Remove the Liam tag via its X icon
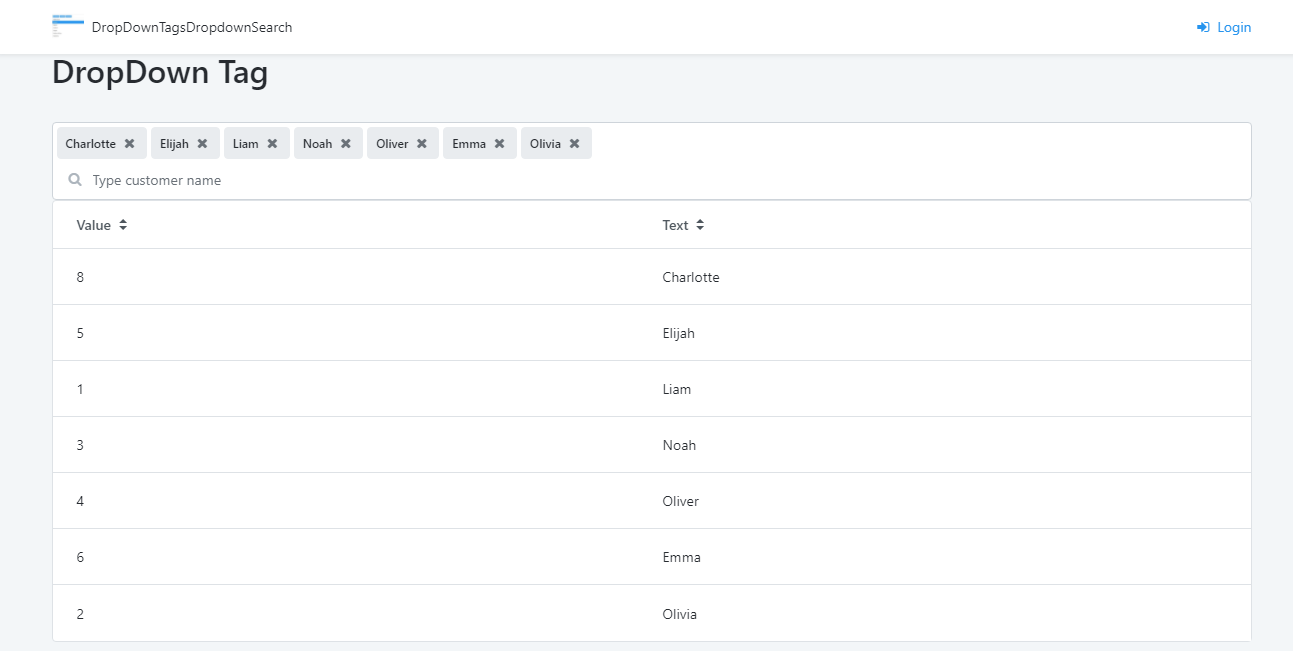This screenshot has height=651, width=1293. pos(272,143)
